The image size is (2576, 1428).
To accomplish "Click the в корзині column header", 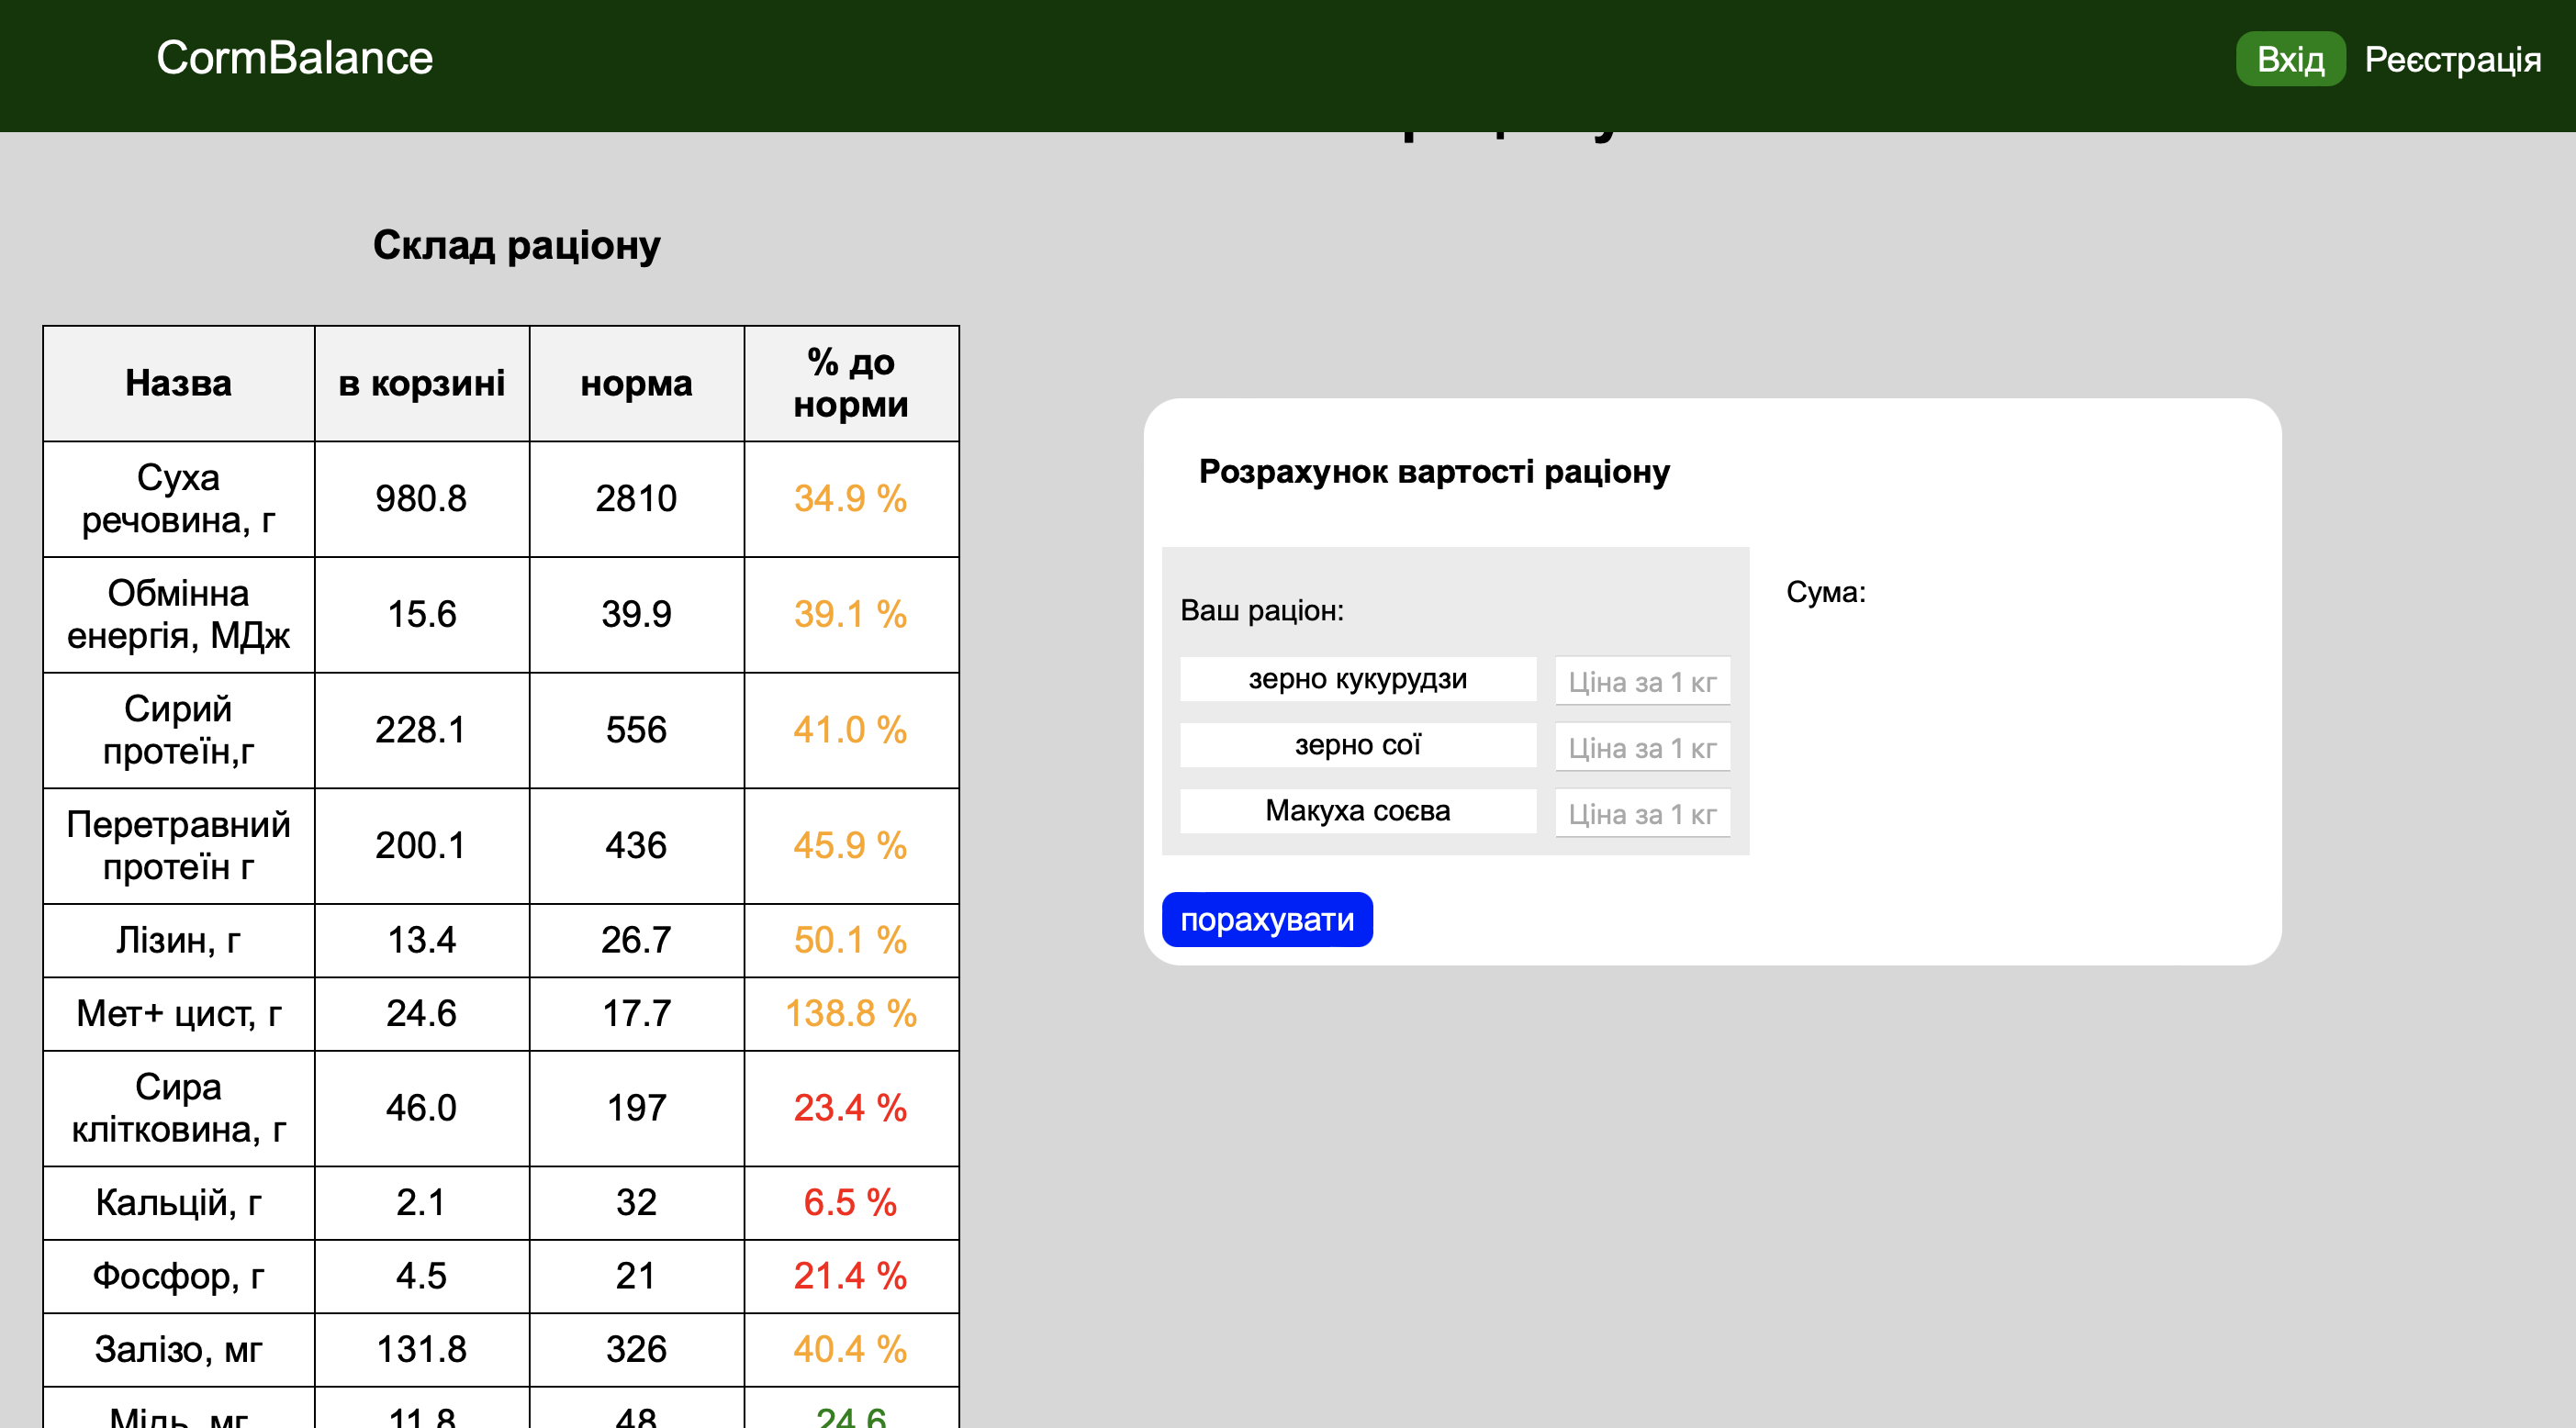I will [421, 384].
